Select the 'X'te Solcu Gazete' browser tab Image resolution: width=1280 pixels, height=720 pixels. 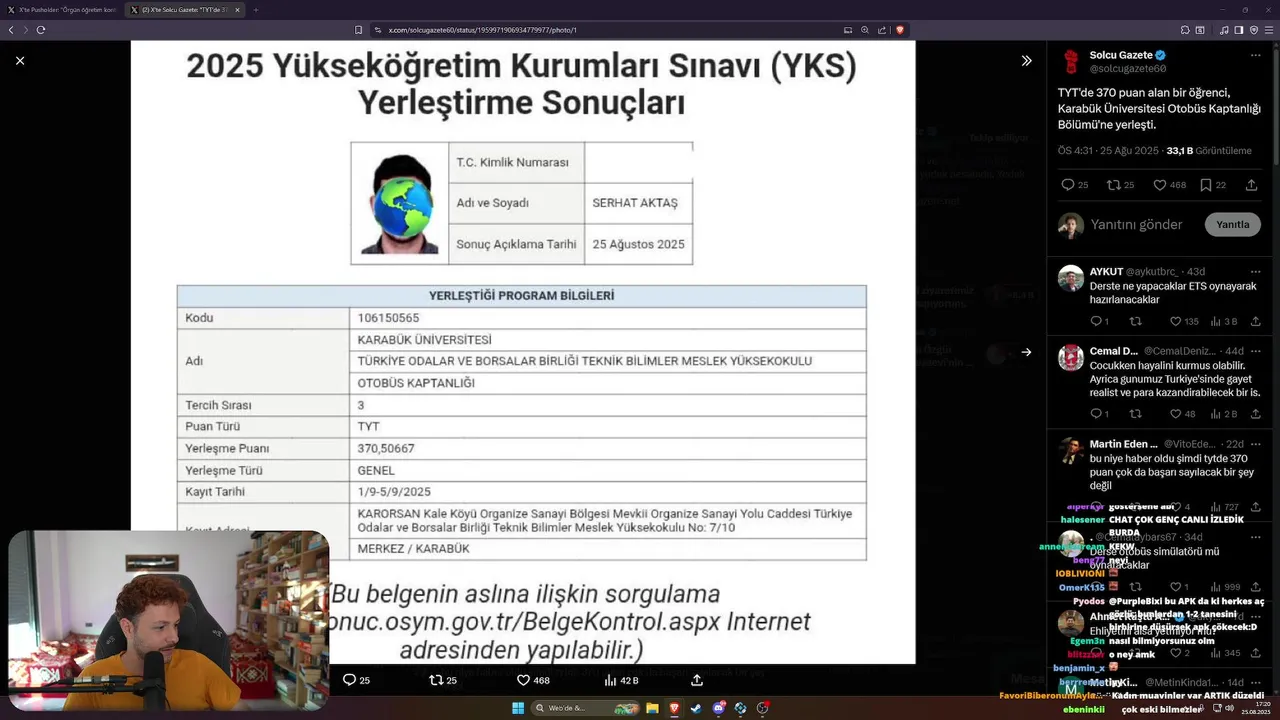pyautogui.click(x=185, y=10)
